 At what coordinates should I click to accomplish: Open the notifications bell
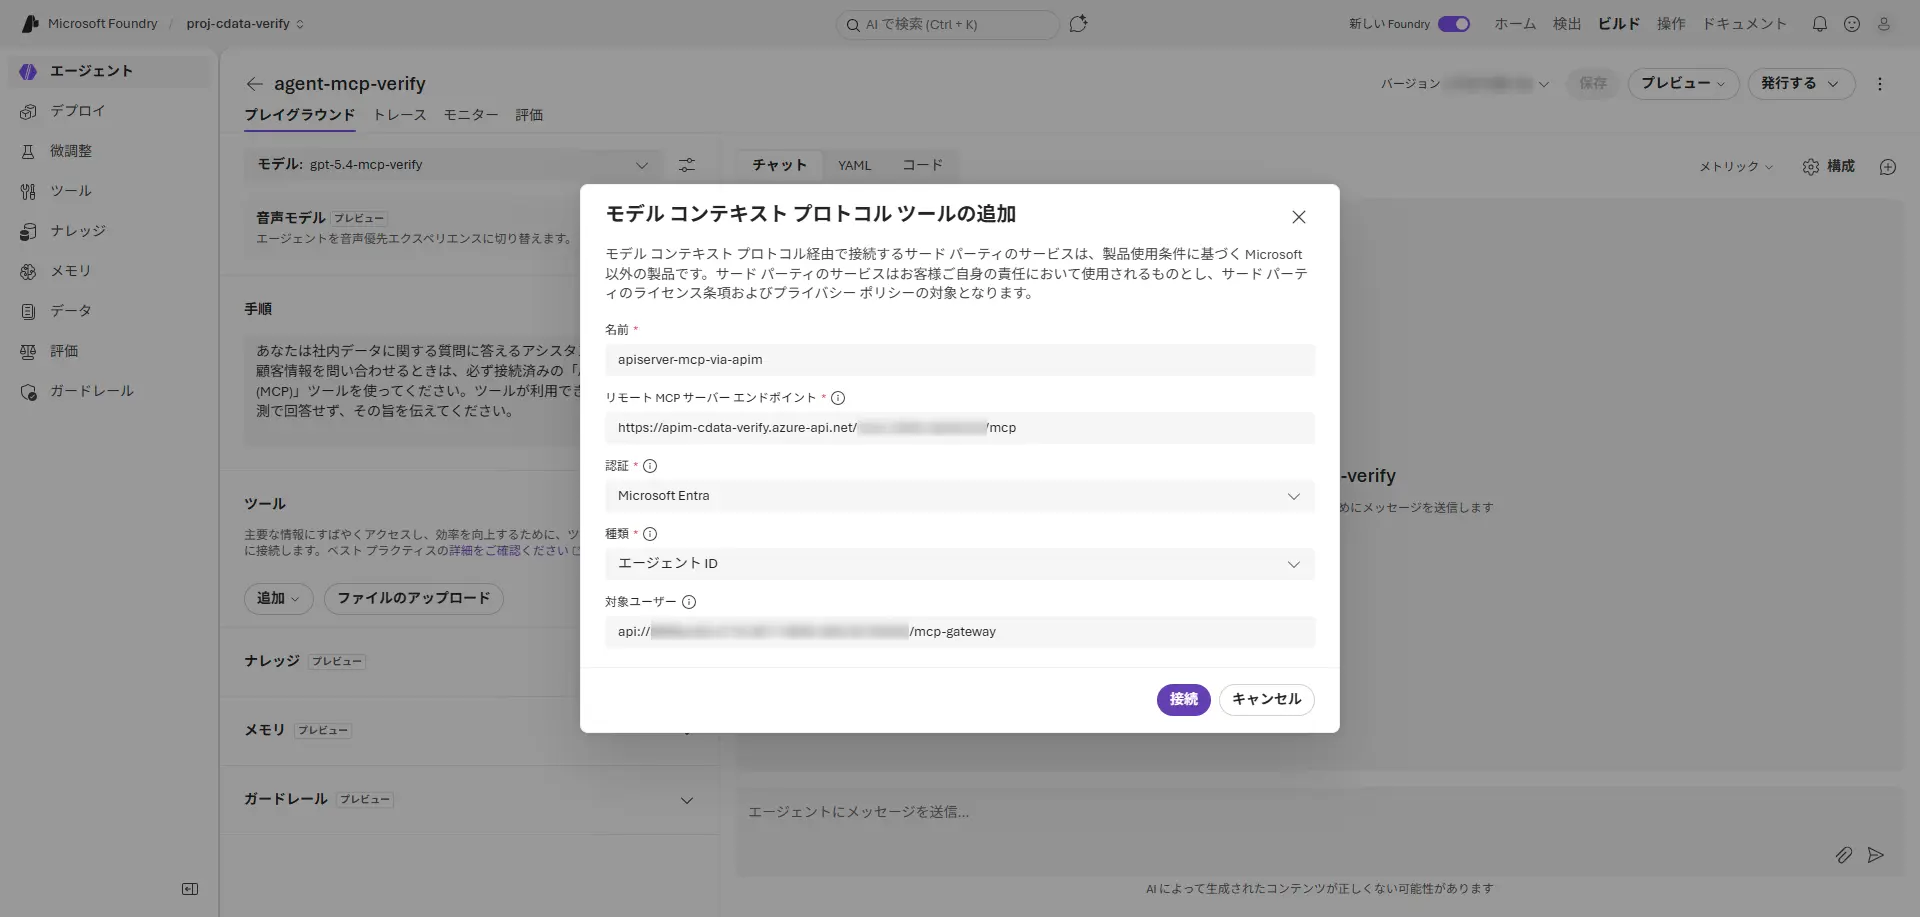pos(1820,24)
